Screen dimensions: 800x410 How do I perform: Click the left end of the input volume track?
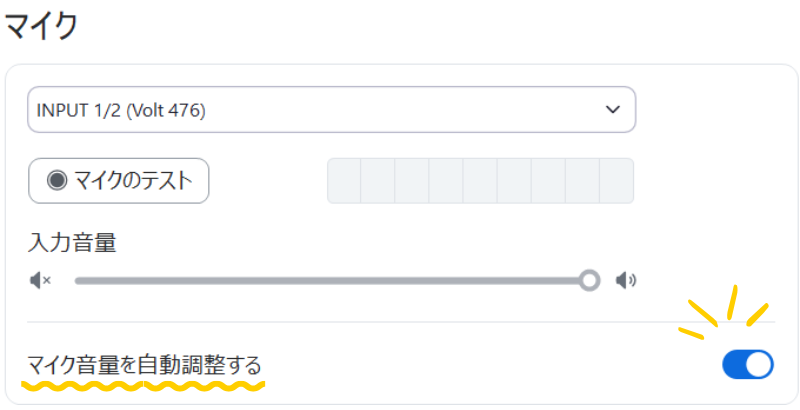(80, 280)
